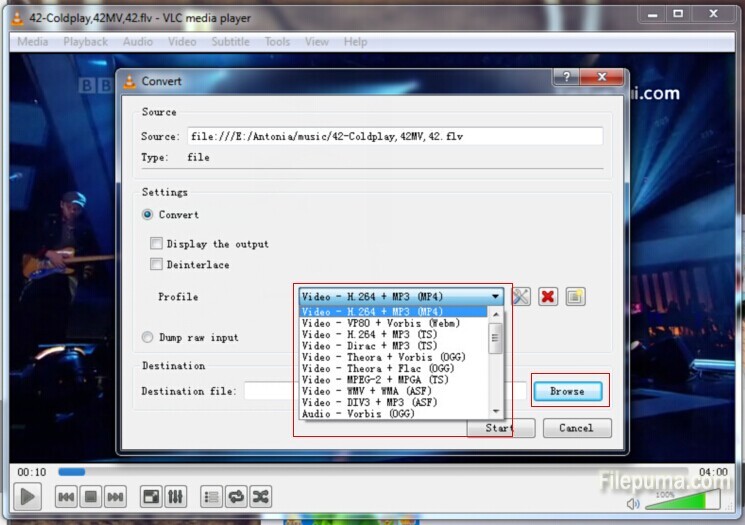
Task: Enable shuffle random playback icon
Action: [260, 496]
